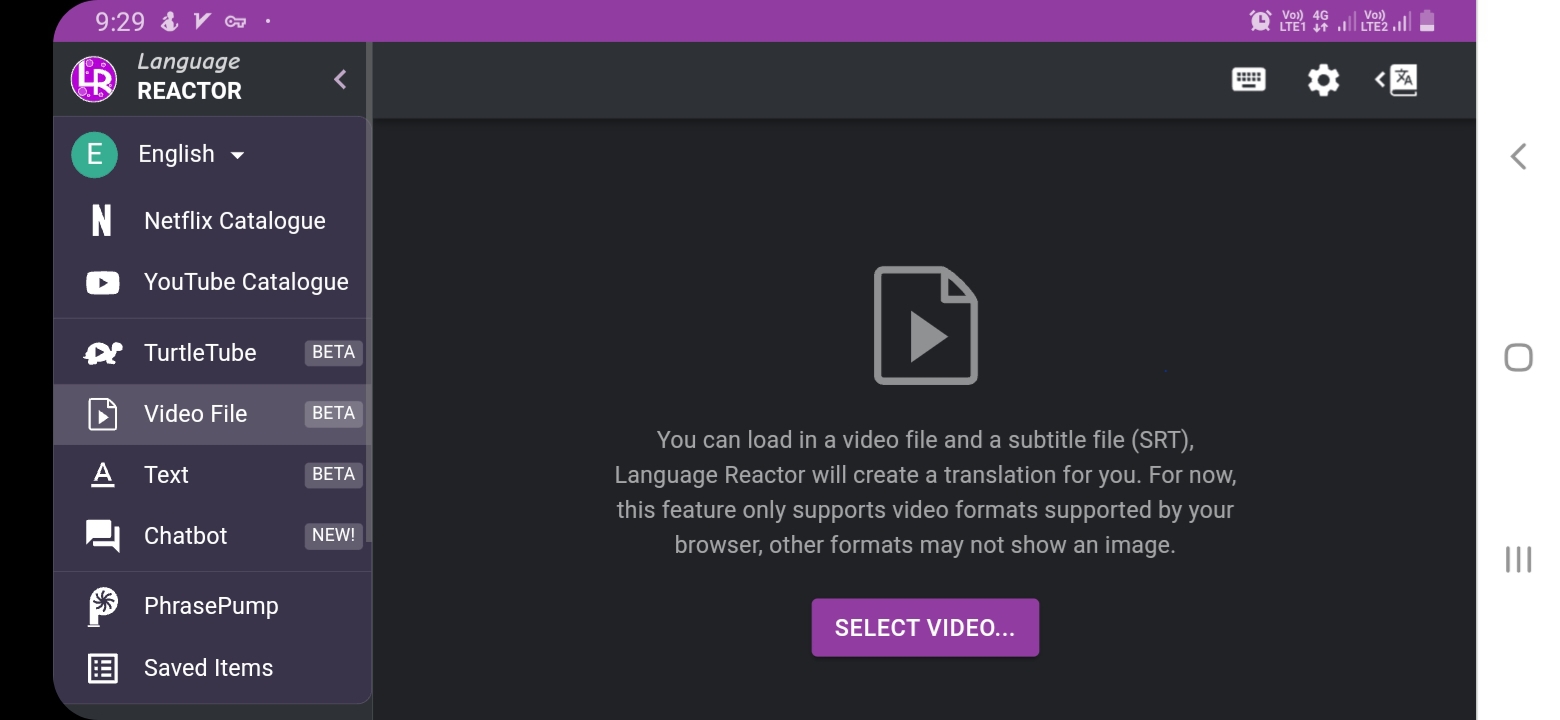The image size is (1560, 720).
Task: Open Netflix Catalogue
Action: point(212,221)
